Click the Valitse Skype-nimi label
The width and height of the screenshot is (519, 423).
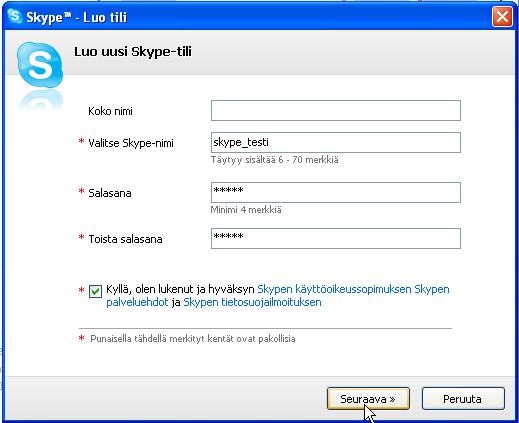[131, 143]
